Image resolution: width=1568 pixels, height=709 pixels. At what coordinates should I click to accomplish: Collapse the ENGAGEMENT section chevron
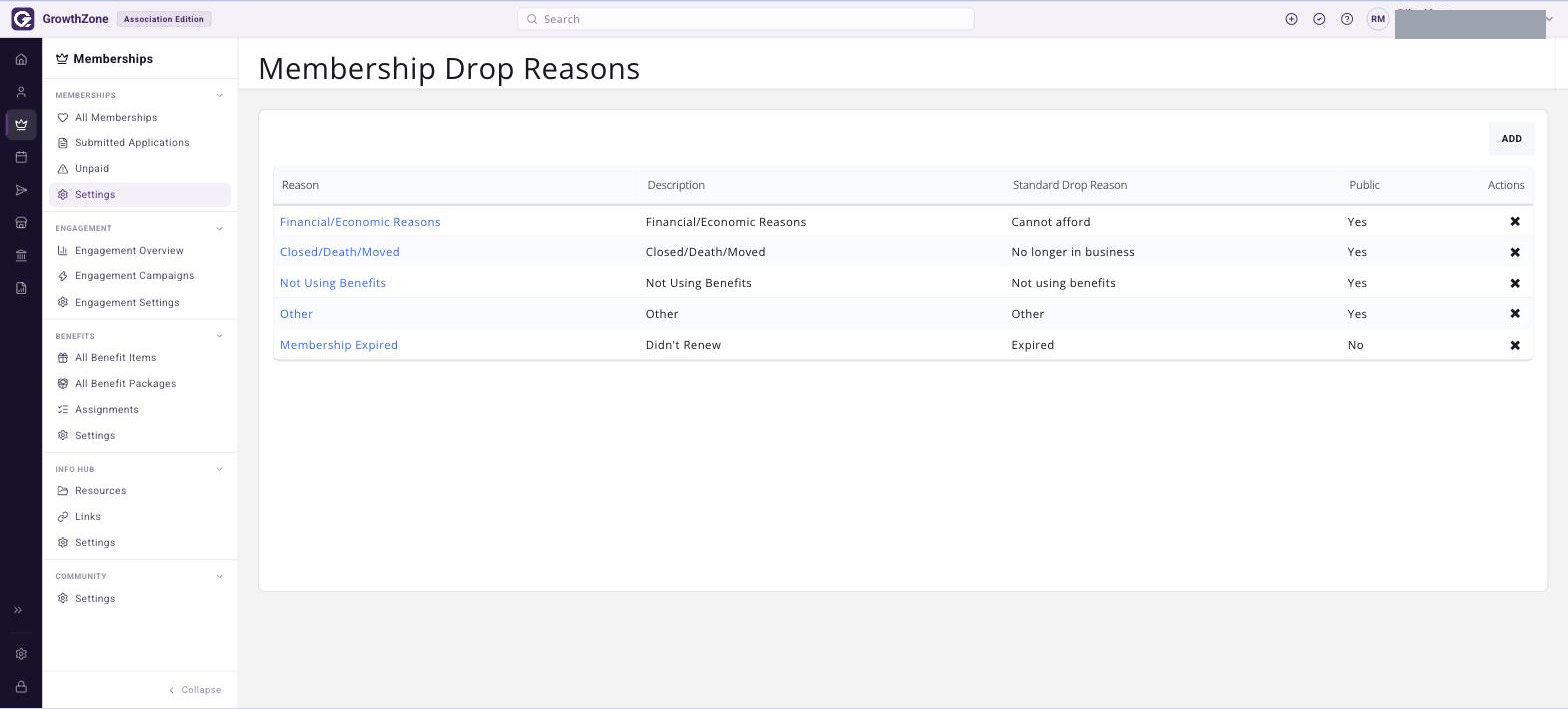coord(220,229)
